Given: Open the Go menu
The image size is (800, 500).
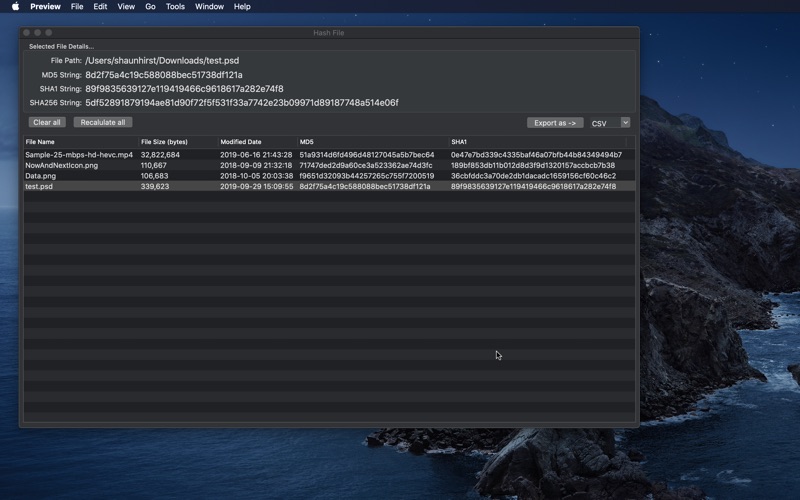Looking at the screenshot, I should tap(150, 7).
